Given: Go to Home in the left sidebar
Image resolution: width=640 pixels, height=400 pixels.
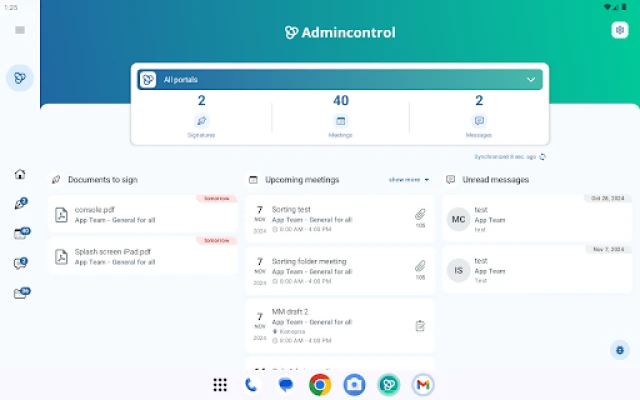Looking at the screenshot, I should (x=20, y=174).
